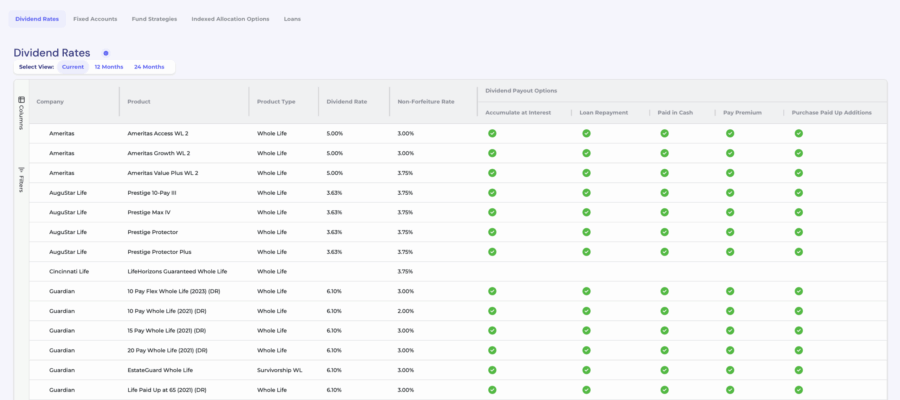The width and height of the screenshot is (900, 400).
Task: Click Ameritas Access WL 2 Accumulate at Interest checkmark
Action: [x=492, y=133]
